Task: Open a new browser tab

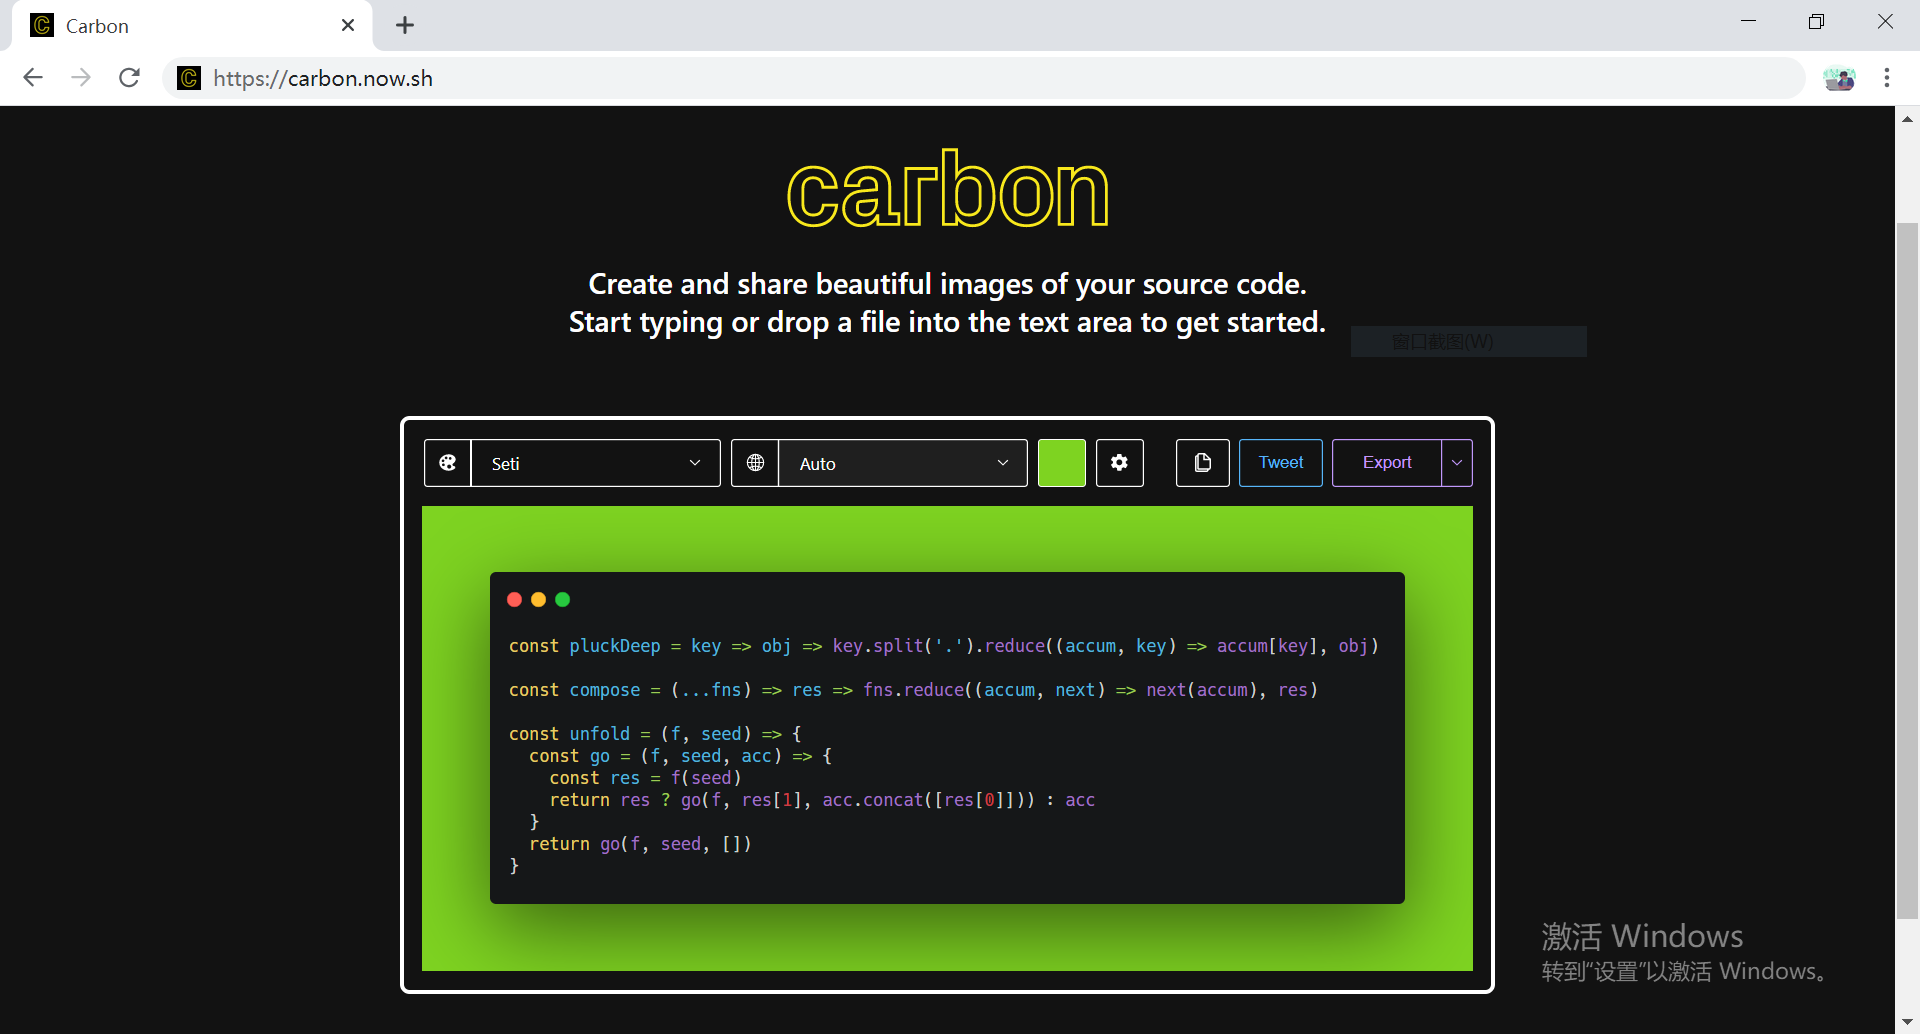Action: pyautogui.click(x=405, y=26)
